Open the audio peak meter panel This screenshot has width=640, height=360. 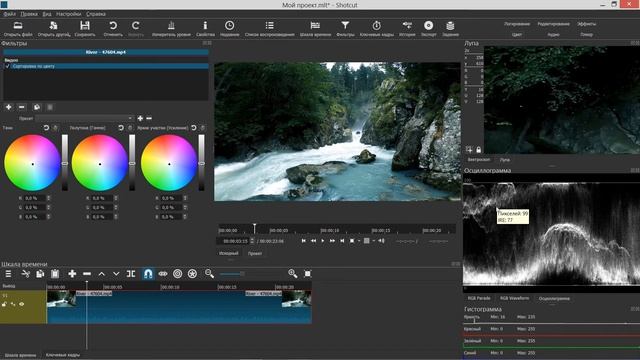[x=171, y=26]
